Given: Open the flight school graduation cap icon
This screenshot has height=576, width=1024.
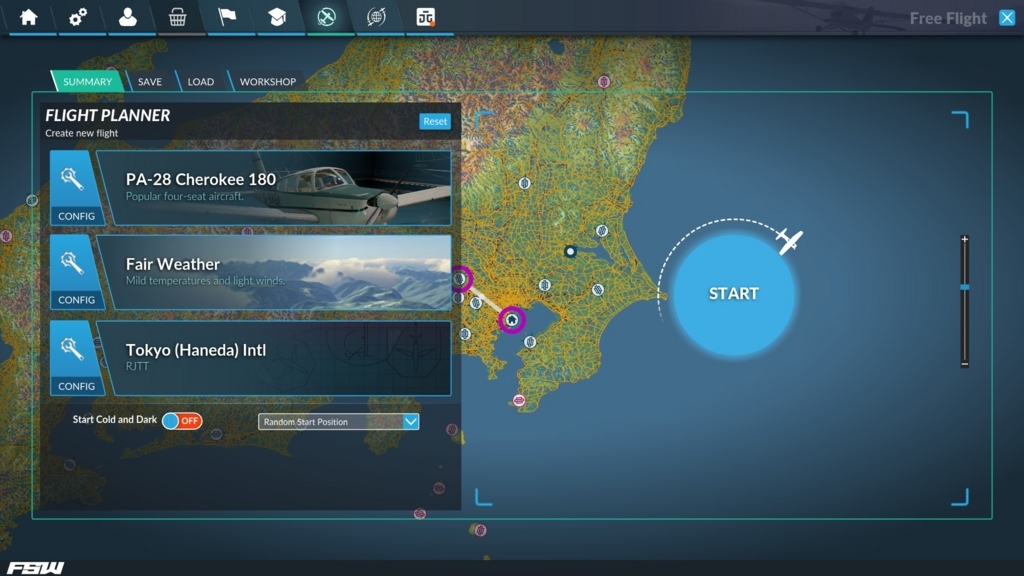Looking at the screenshot, I should pos(277,17).
